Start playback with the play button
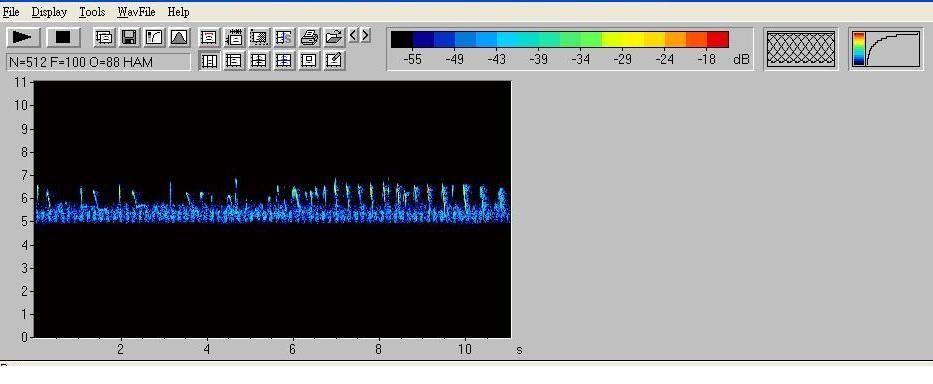The image size is (933, 384). (23, 38)
